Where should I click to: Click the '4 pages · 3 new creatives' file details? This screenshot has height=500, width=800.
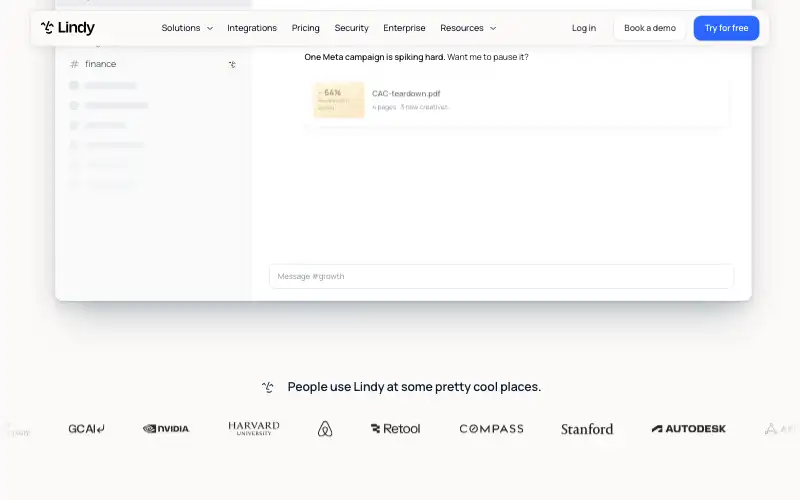[x=410, y=107]
